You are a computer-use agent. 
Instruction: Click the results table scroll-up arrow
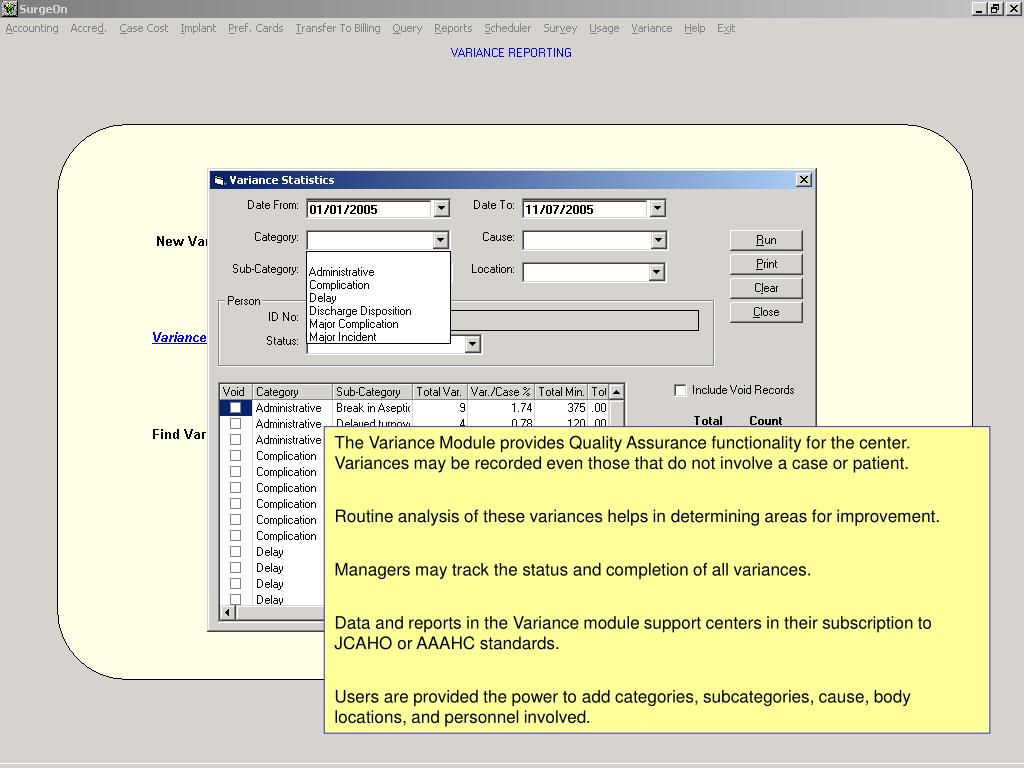616,391
